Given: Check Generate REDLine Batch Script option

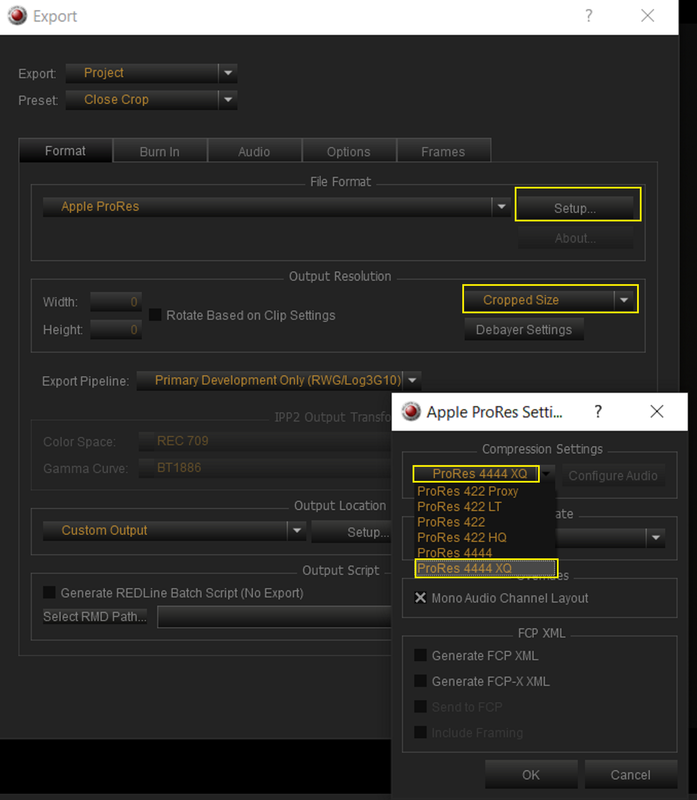Looking at the screenshot, I should [x=49, y=592].
